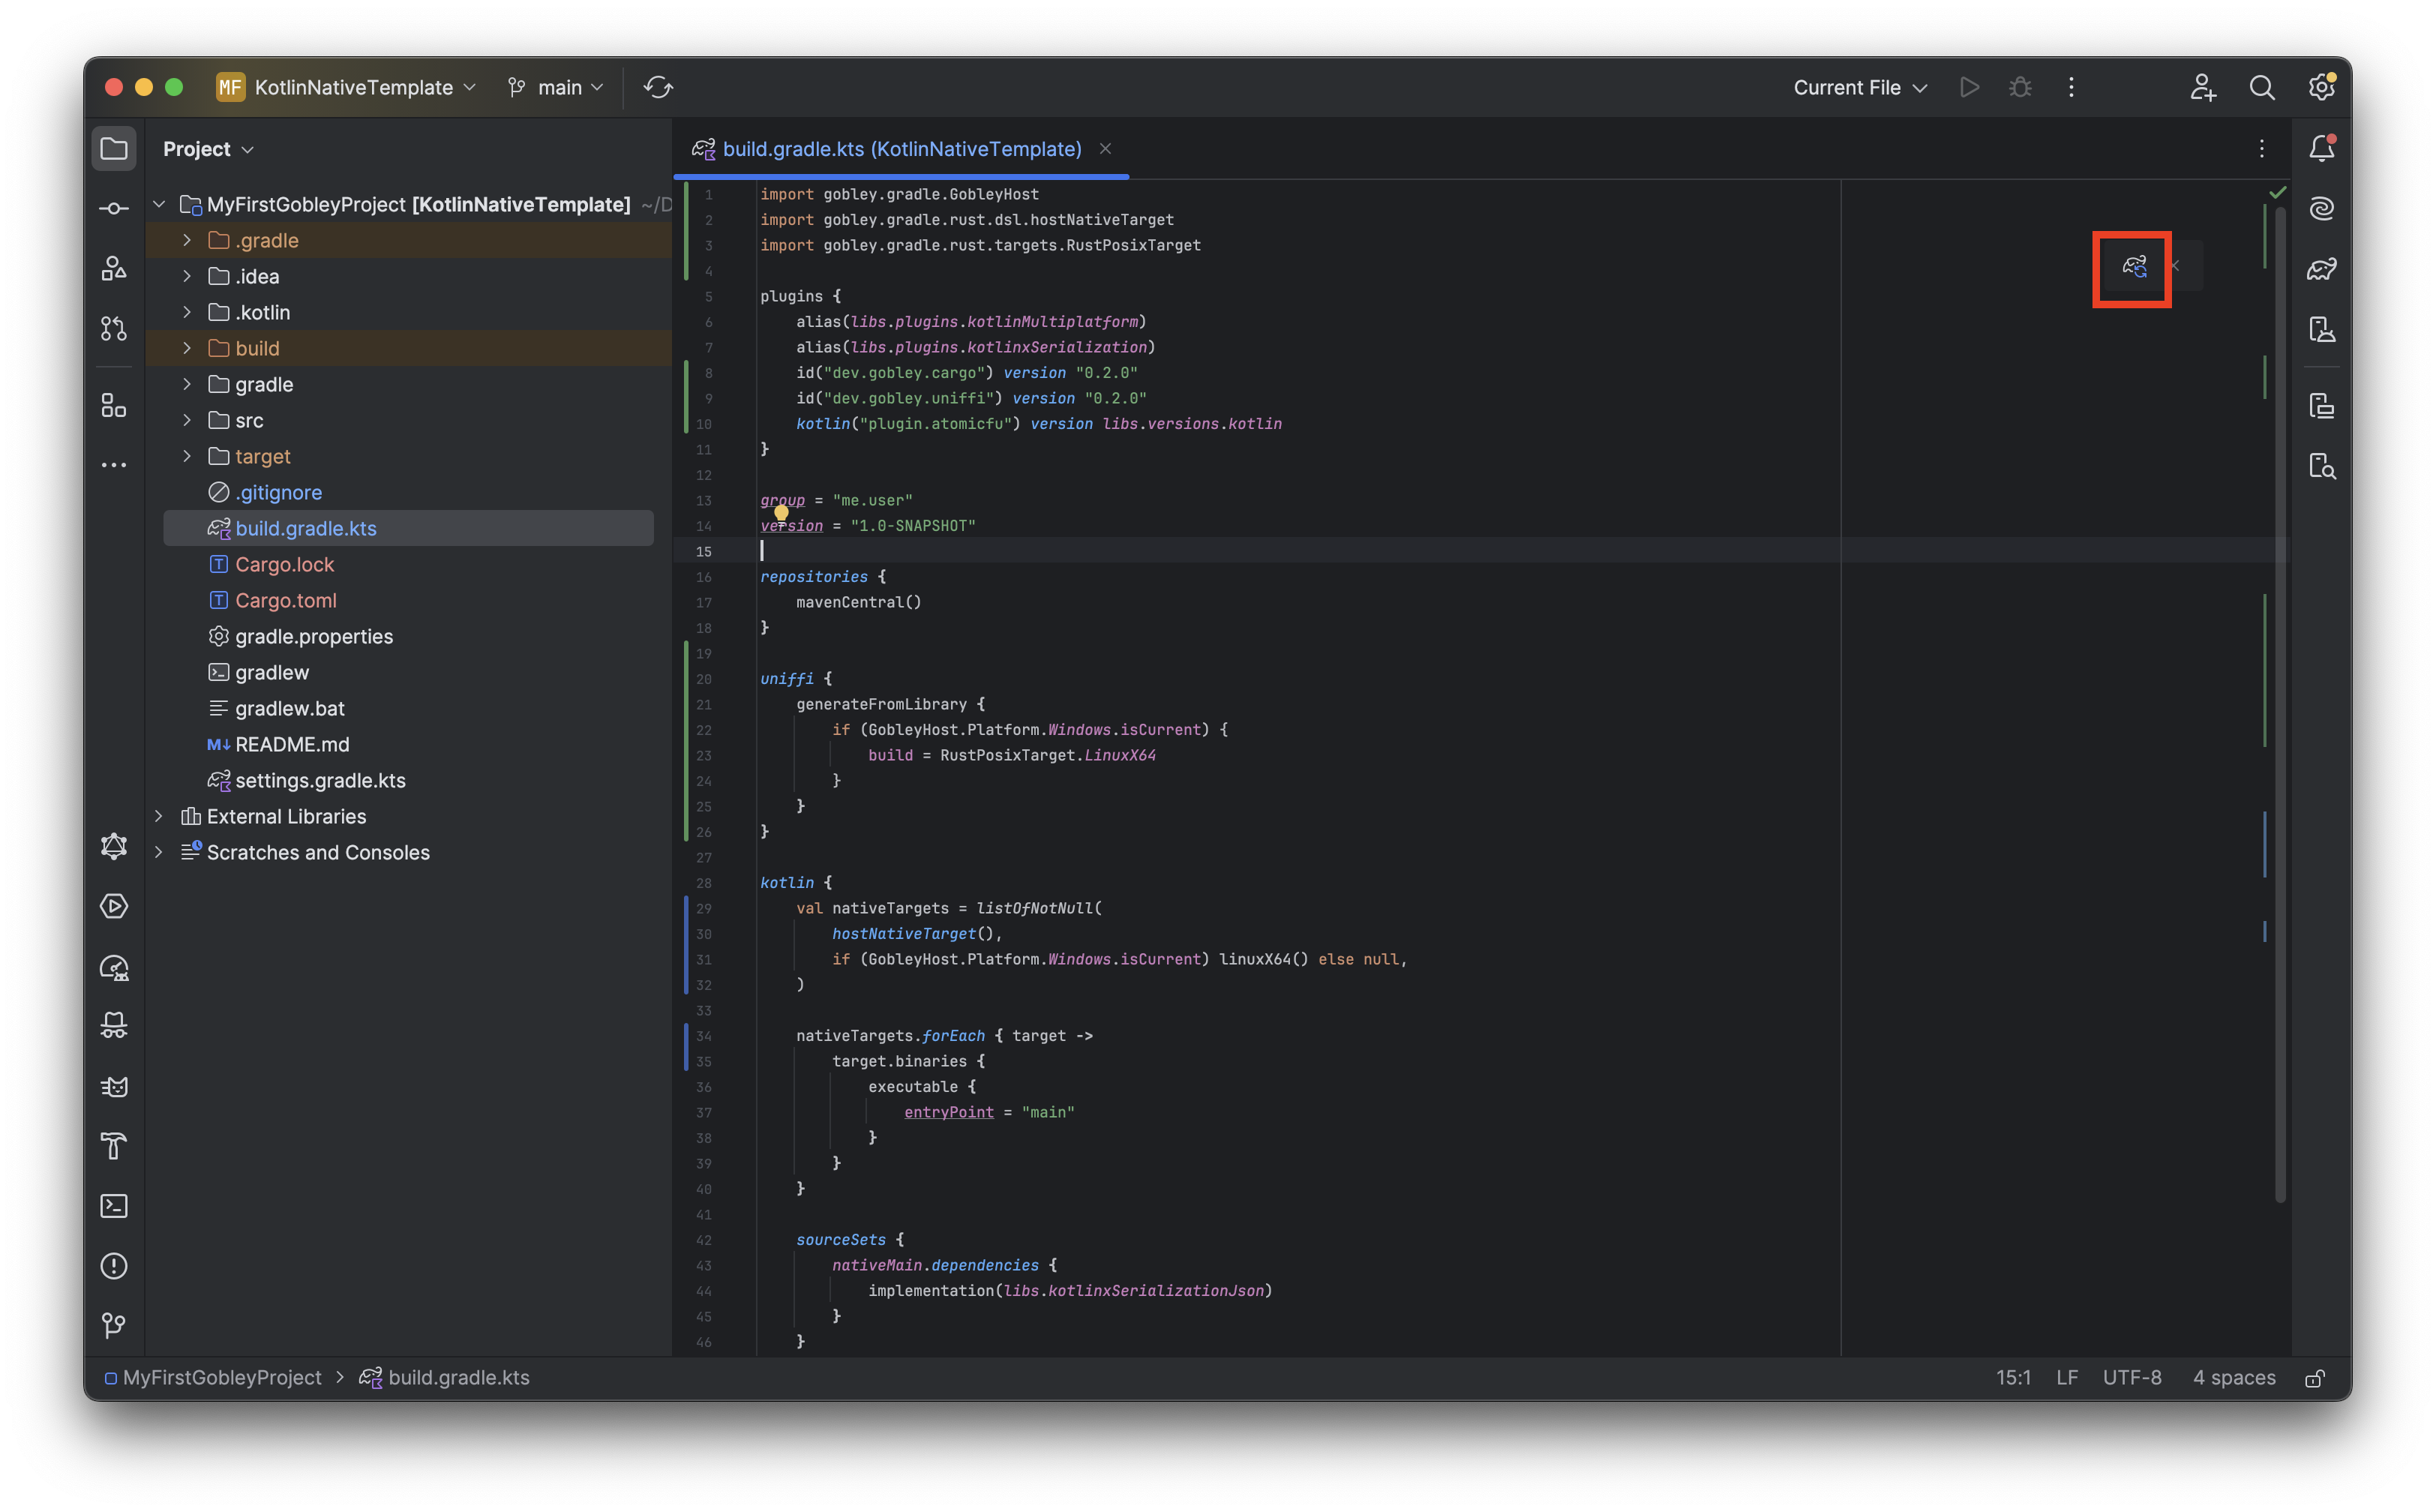
Task: Click the update project refresh icon
Action: click(658, 88)
